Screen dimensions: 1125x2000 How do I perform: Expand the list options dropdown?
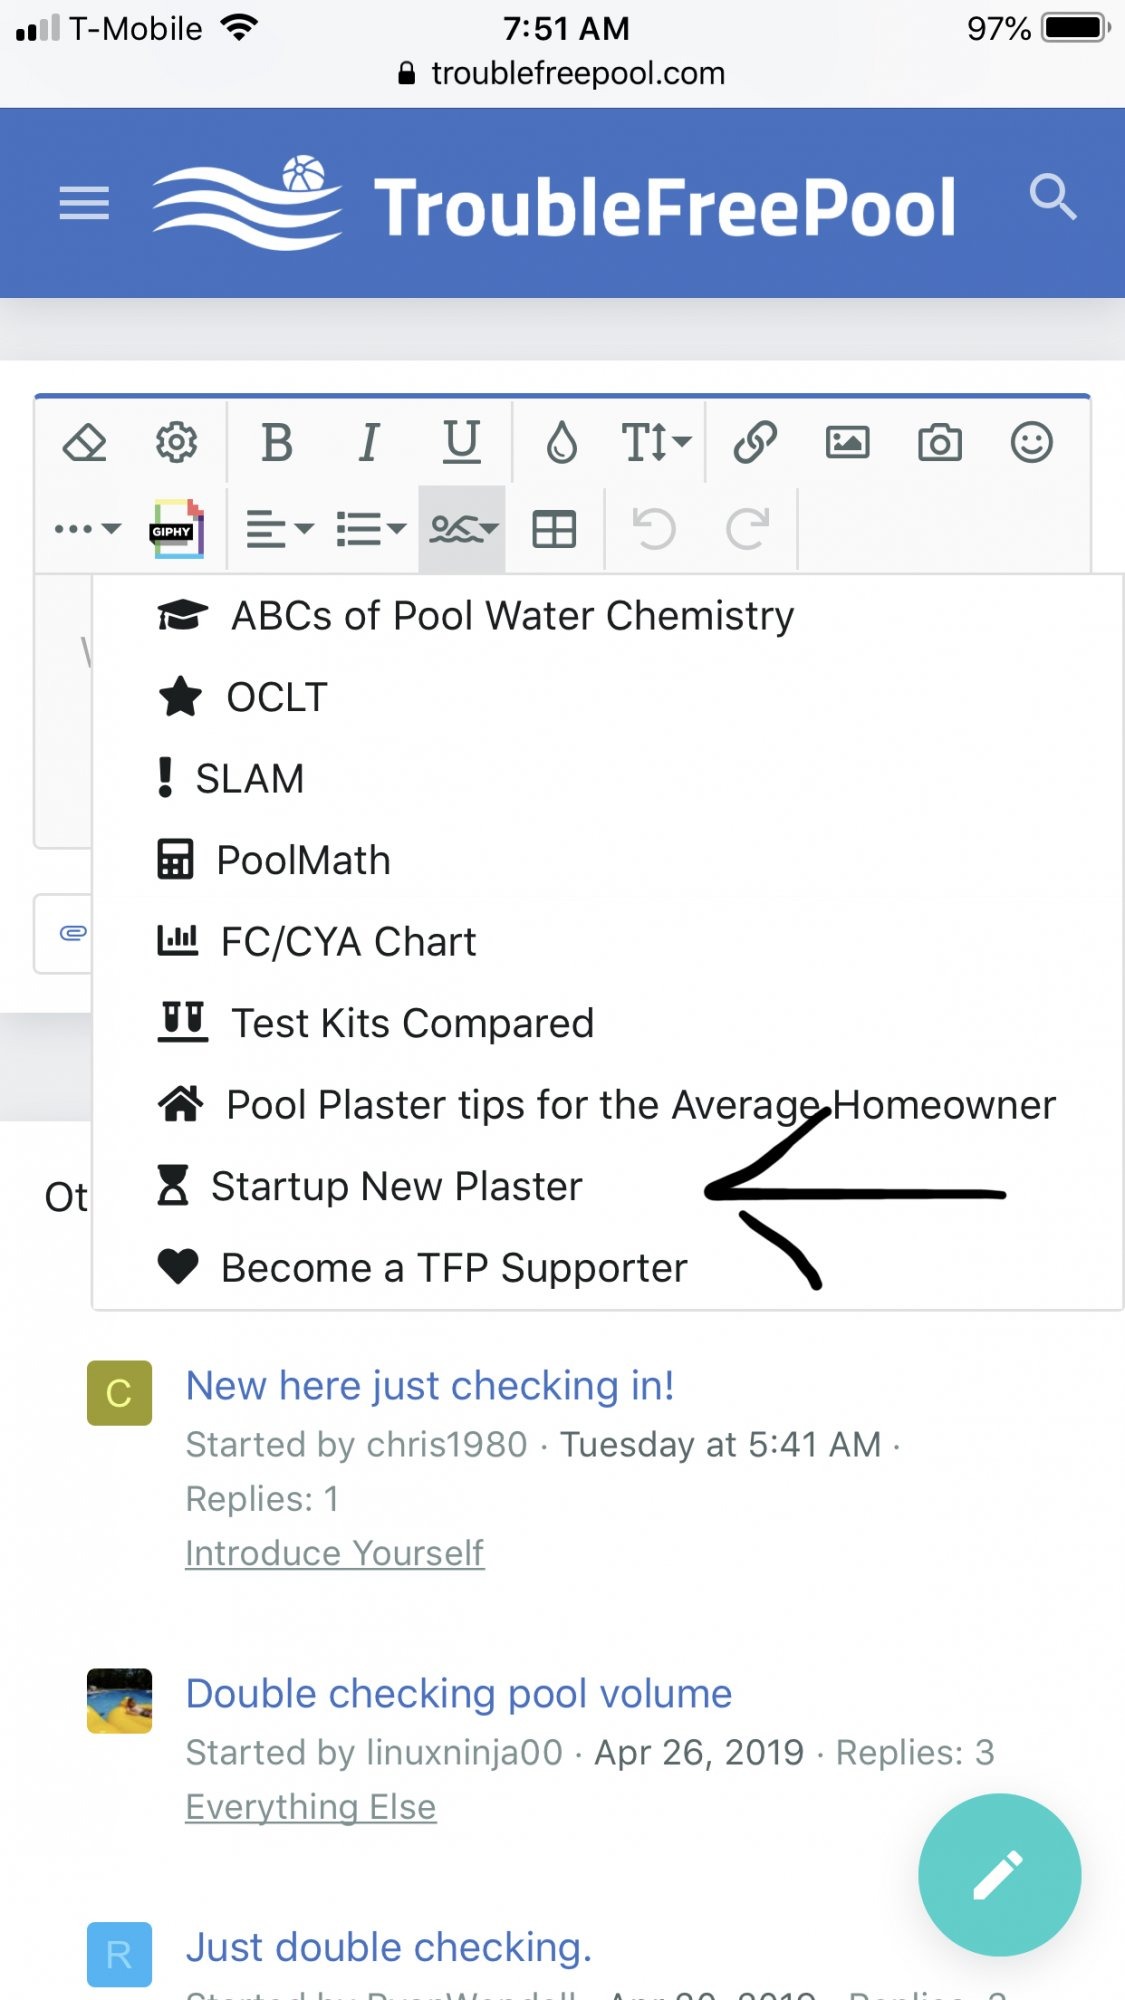tap(371, 529)
